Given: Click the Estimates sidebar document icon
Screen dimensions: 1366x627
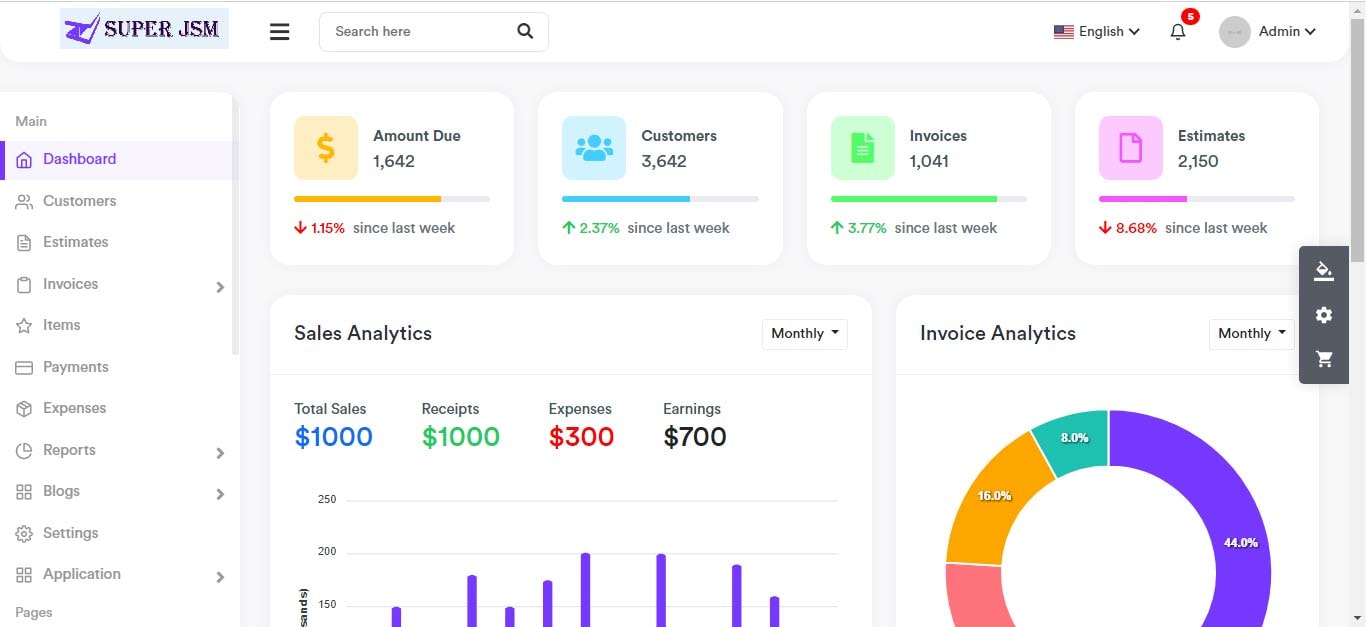Looking at the screenshot, I should click(x=24, y=243).
